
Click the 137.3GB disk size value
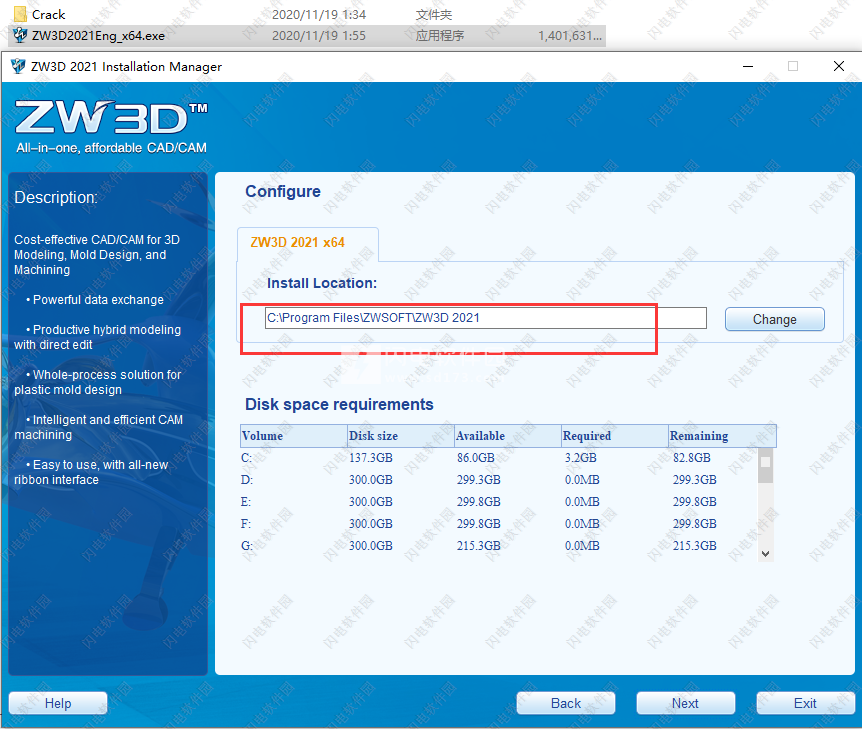[x=371, y=458]
